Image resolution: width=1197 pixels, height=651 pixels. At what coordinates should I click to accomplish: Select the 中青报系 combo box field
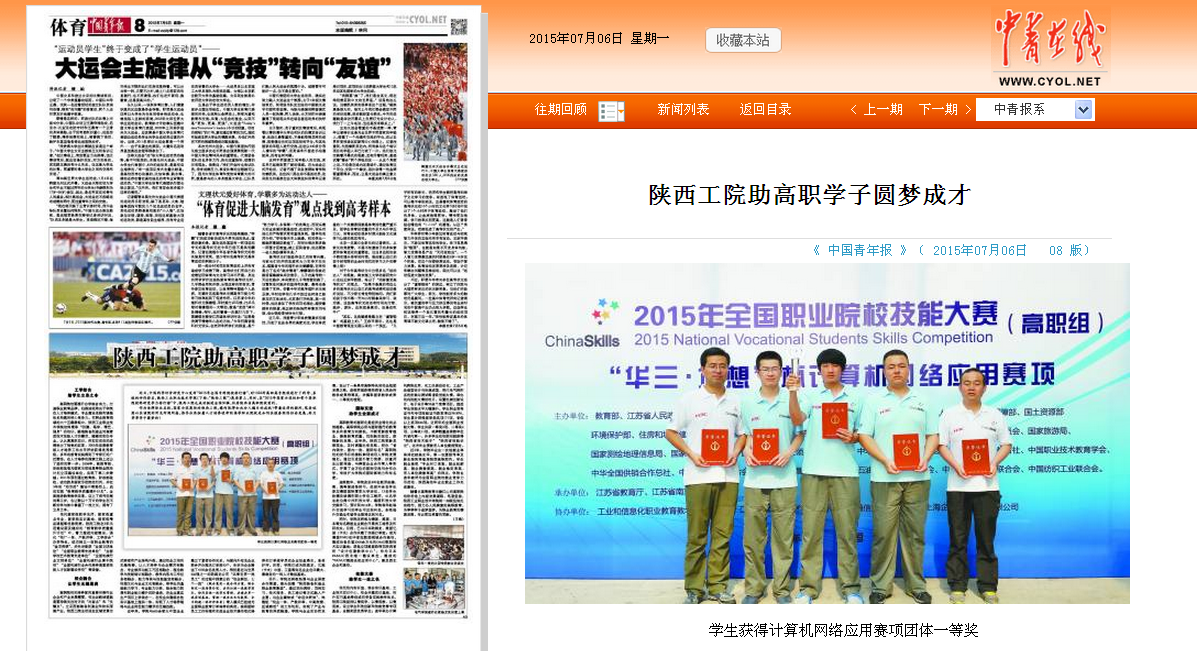(x=1024, y=110)
